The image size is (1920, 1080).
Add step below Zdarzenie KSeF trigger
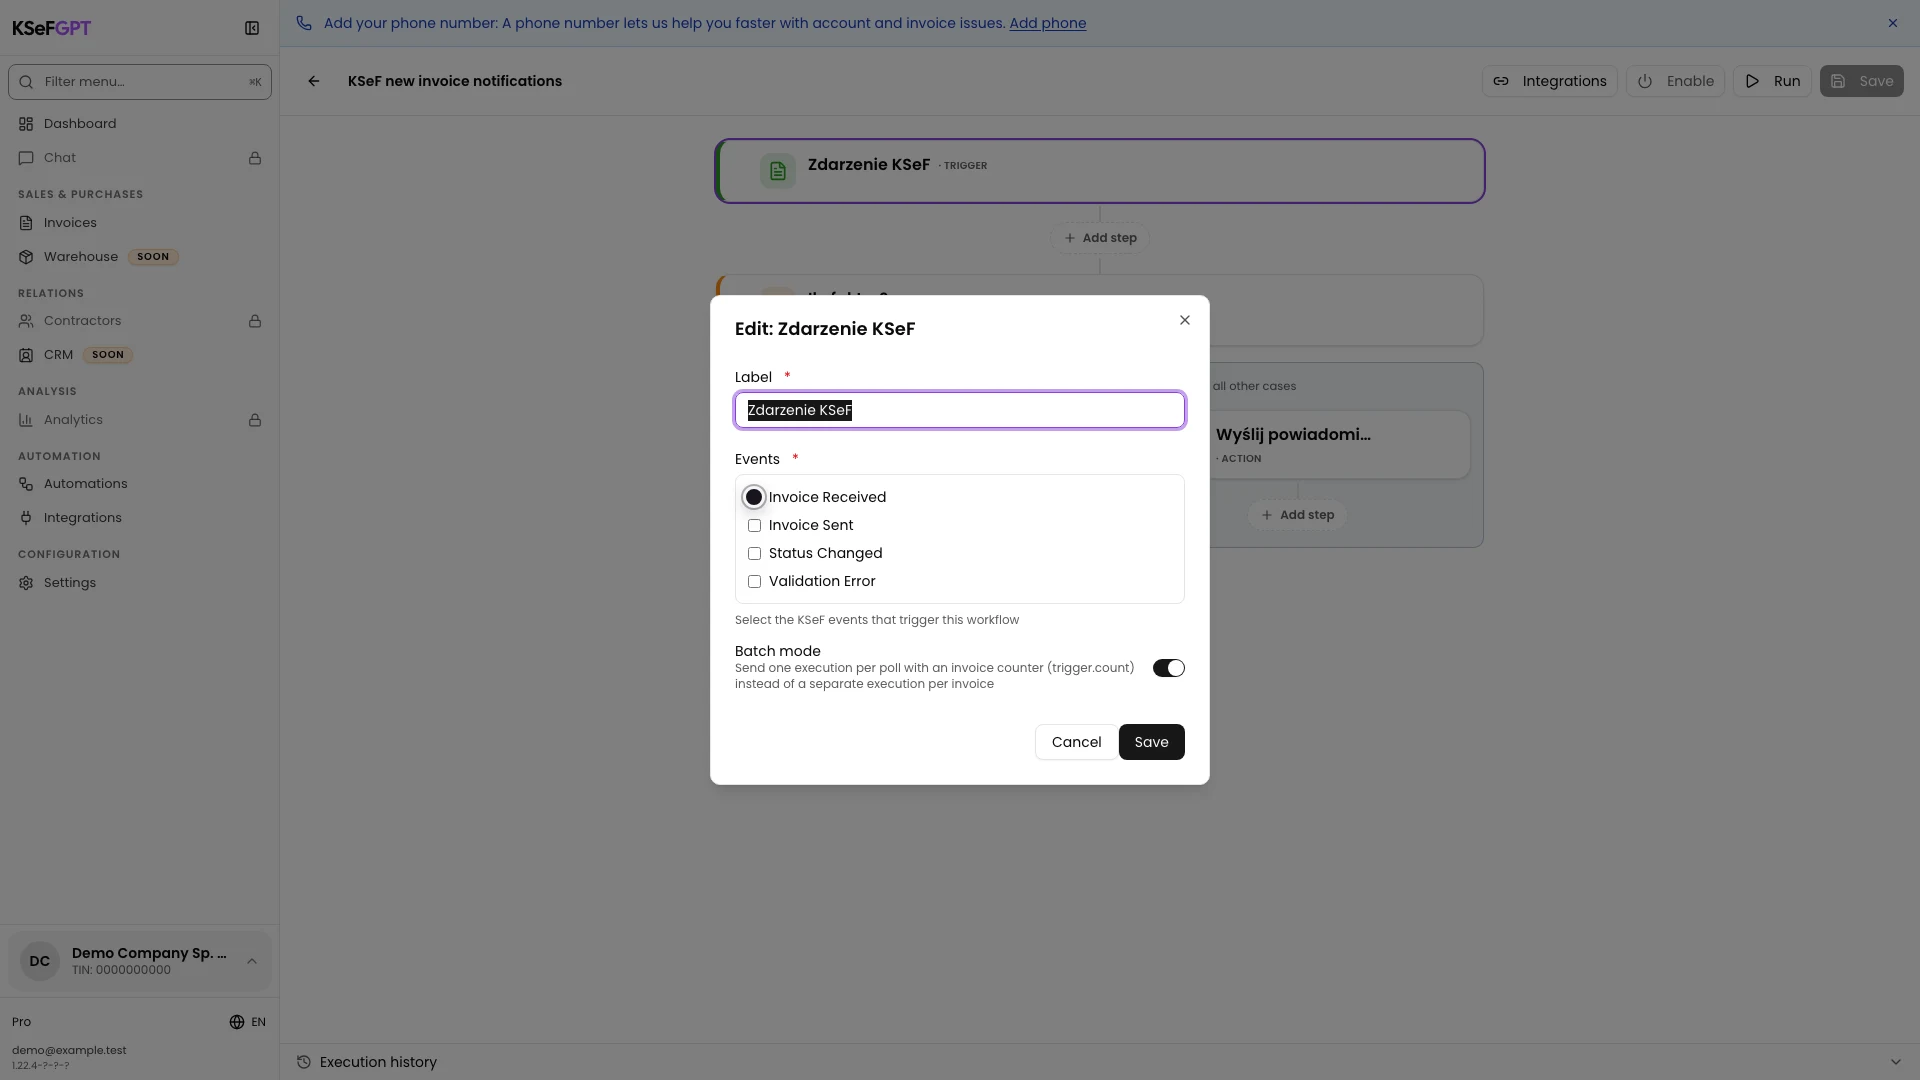pos(1100,238)
